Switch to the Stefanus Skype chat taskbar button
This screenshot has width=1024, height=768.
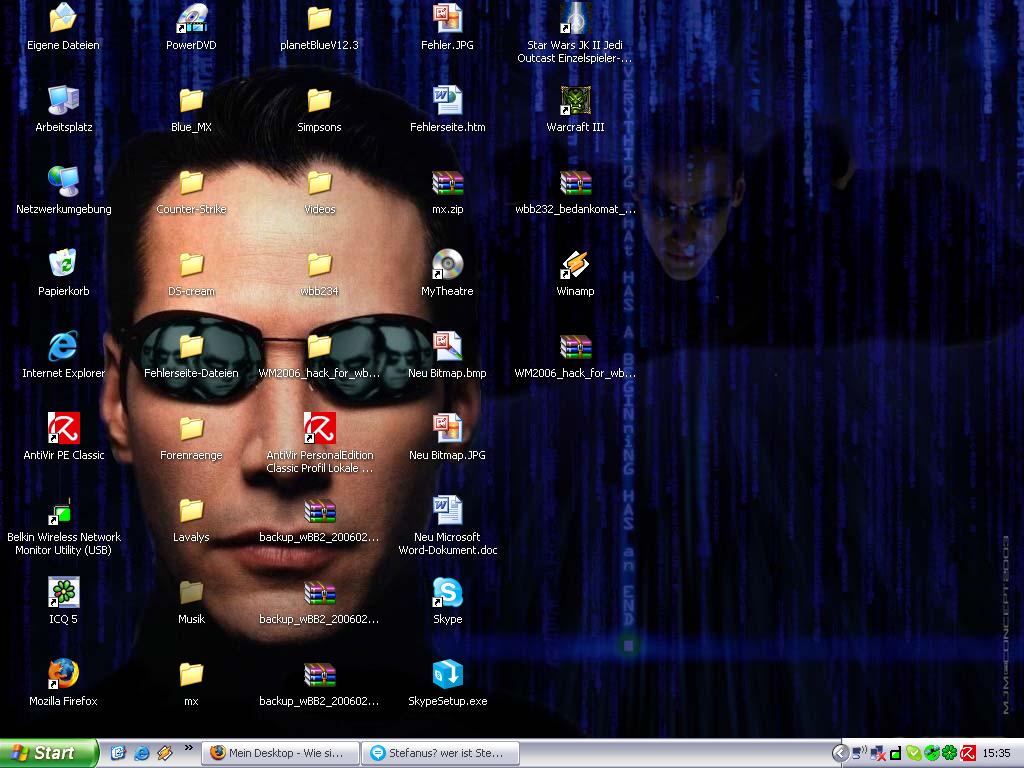coord(438,753)
